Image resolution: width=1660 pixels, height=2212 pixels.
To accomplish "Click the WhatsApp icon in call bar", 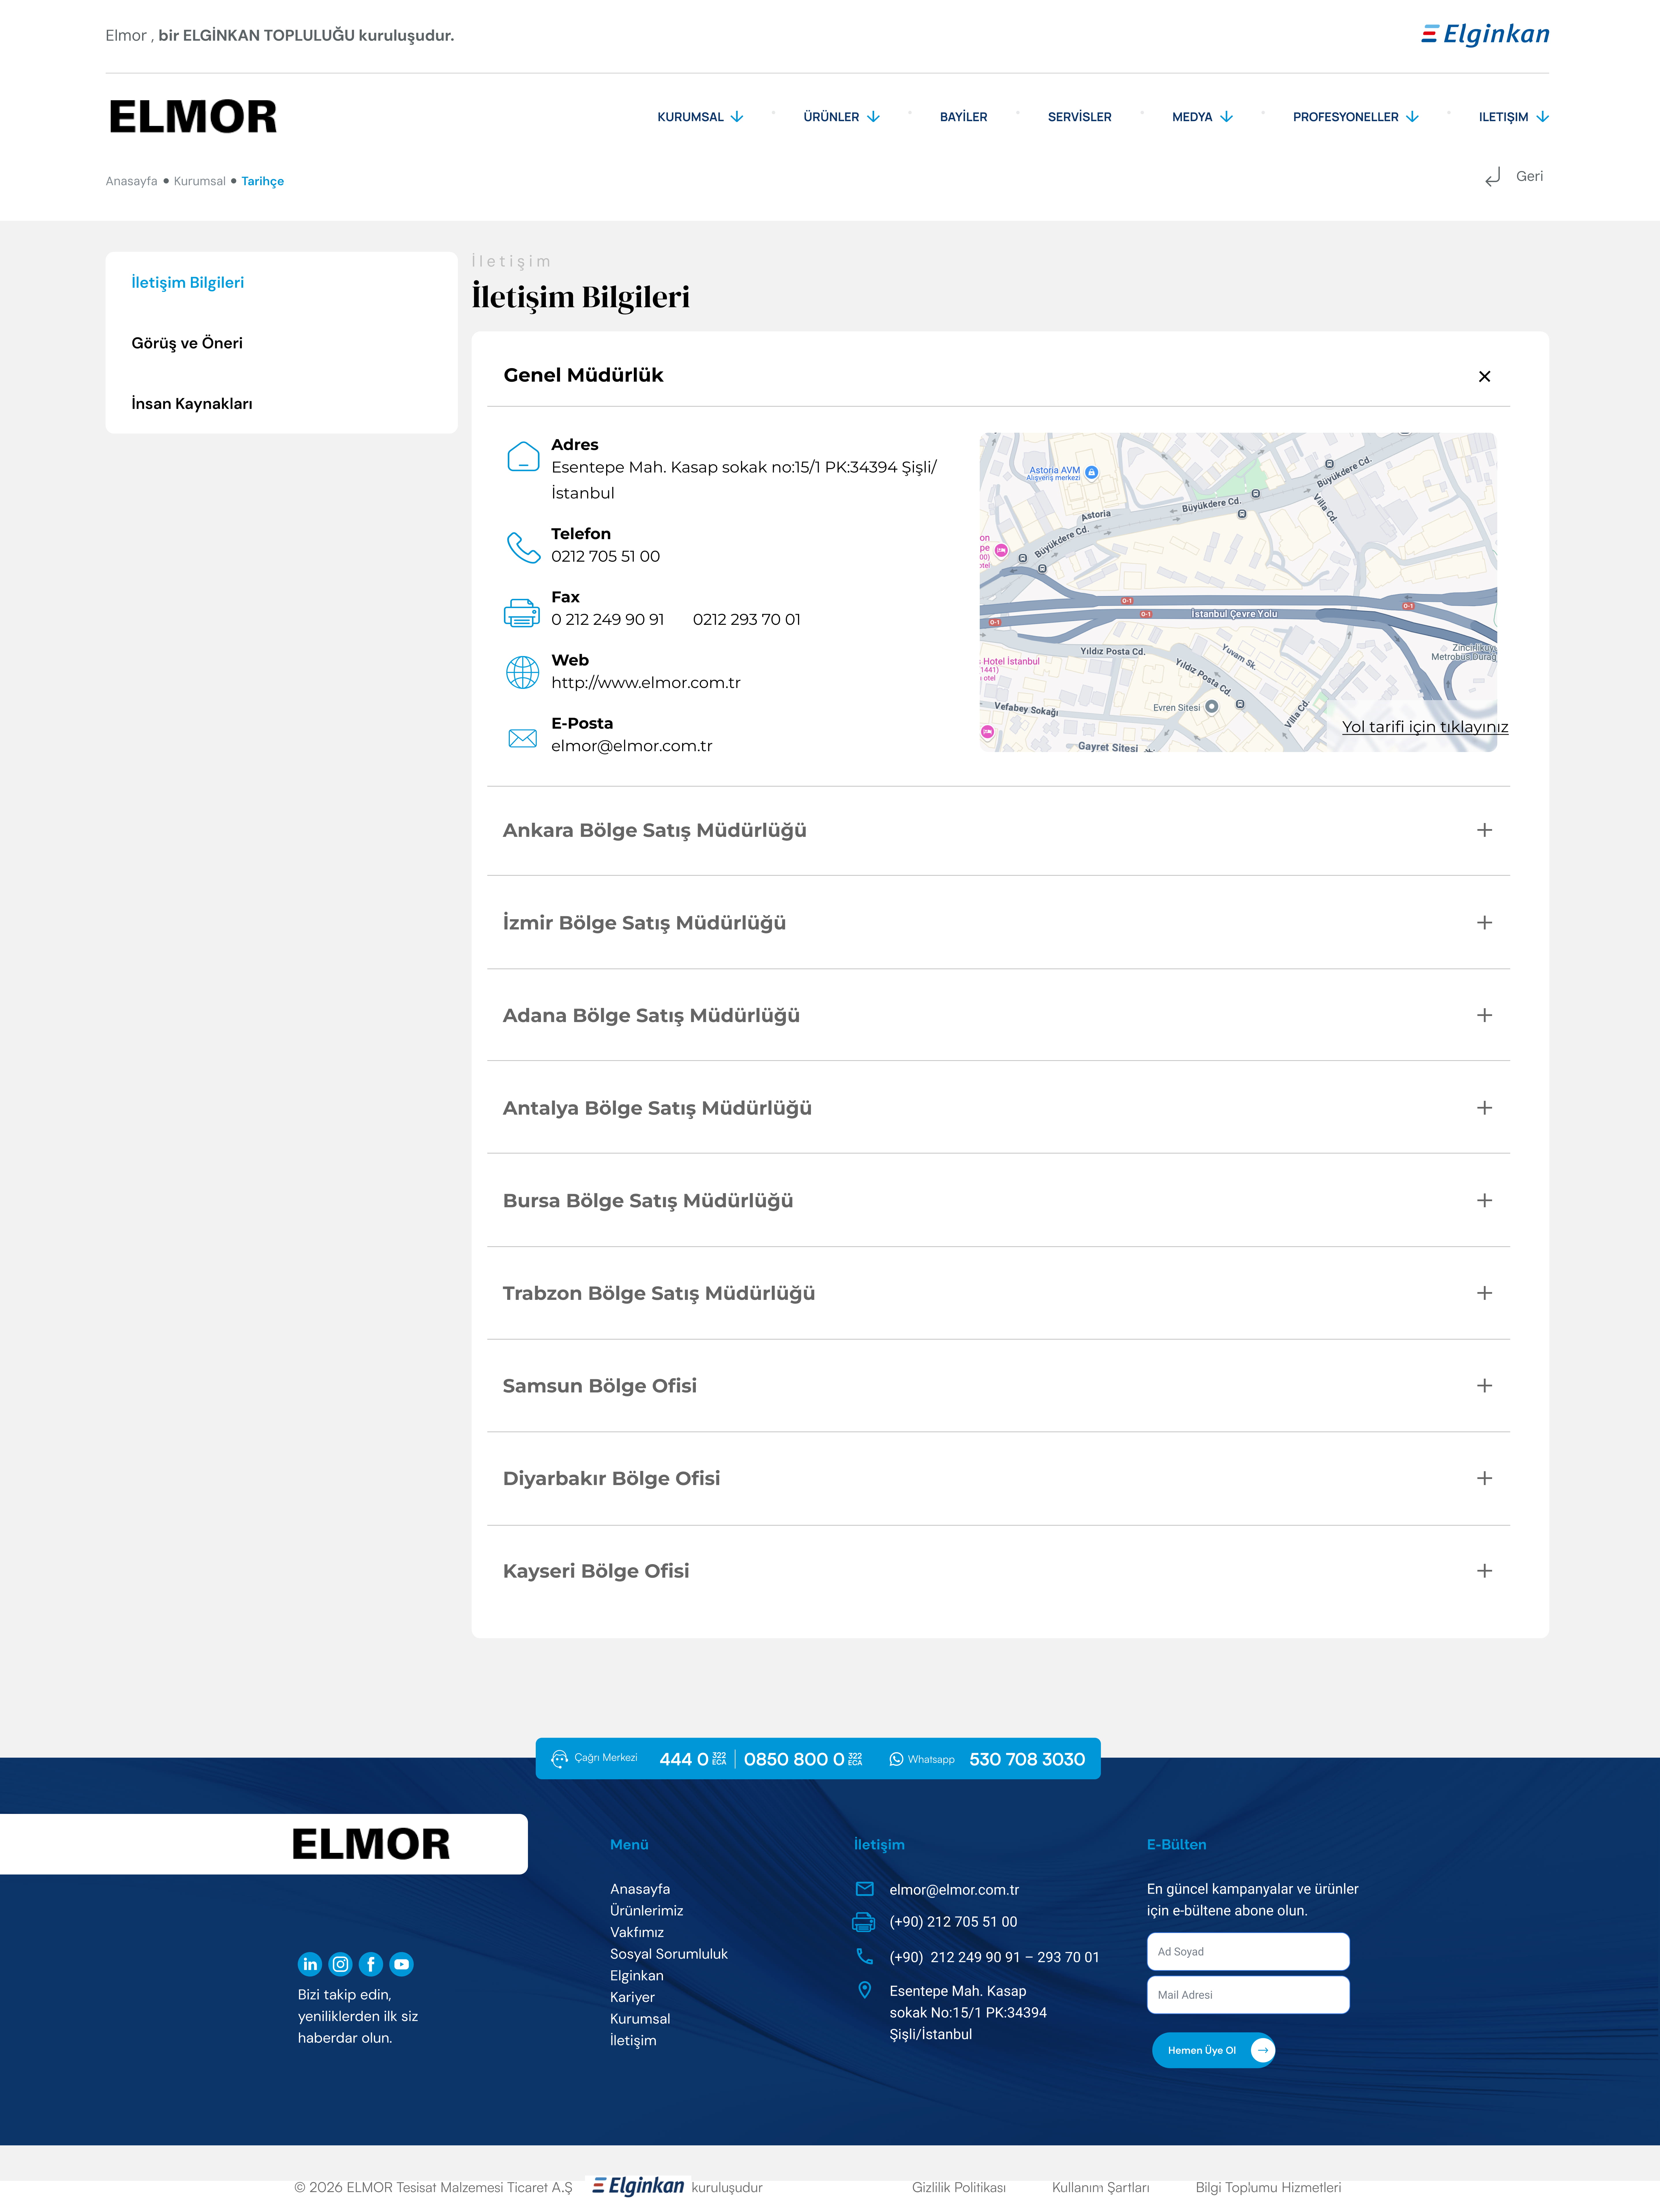I will [x=896, y=1759].
